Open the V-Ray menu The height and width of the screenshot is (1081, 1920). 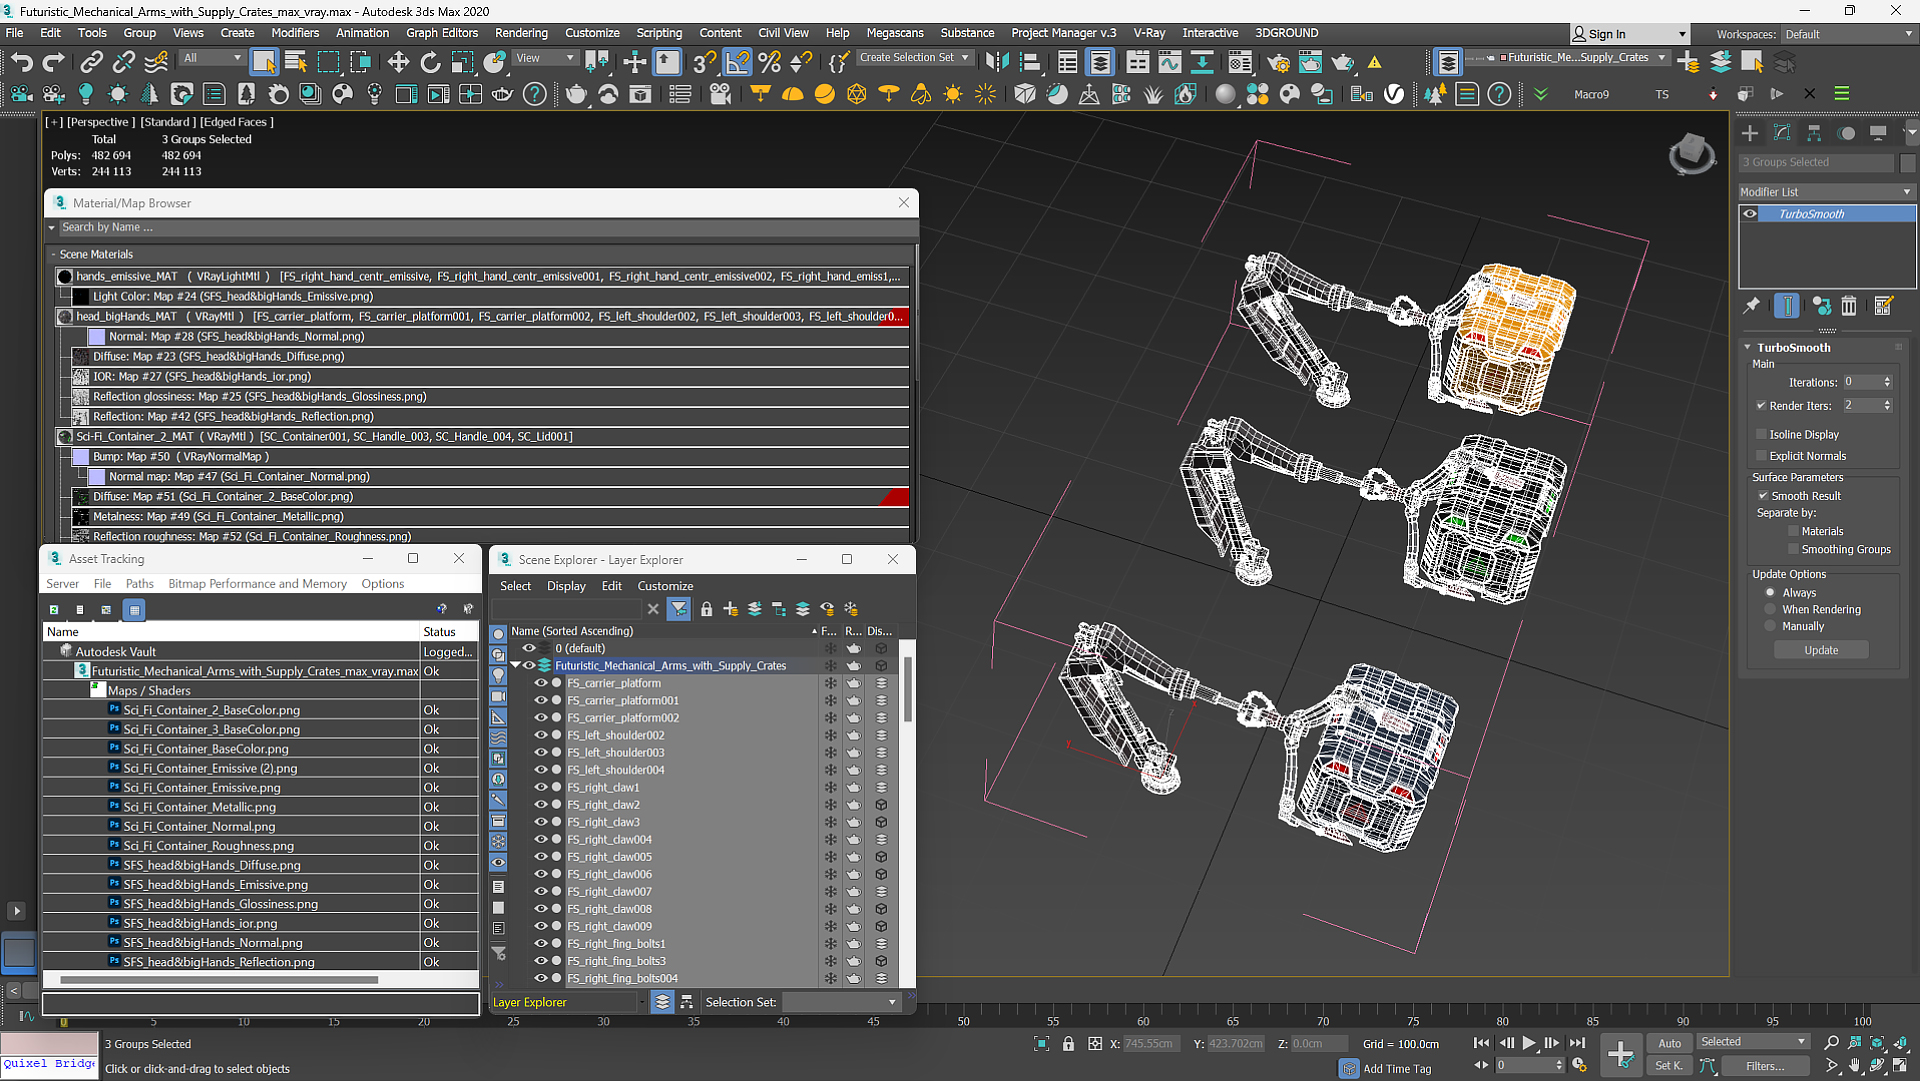click(x=1149, y=33)
